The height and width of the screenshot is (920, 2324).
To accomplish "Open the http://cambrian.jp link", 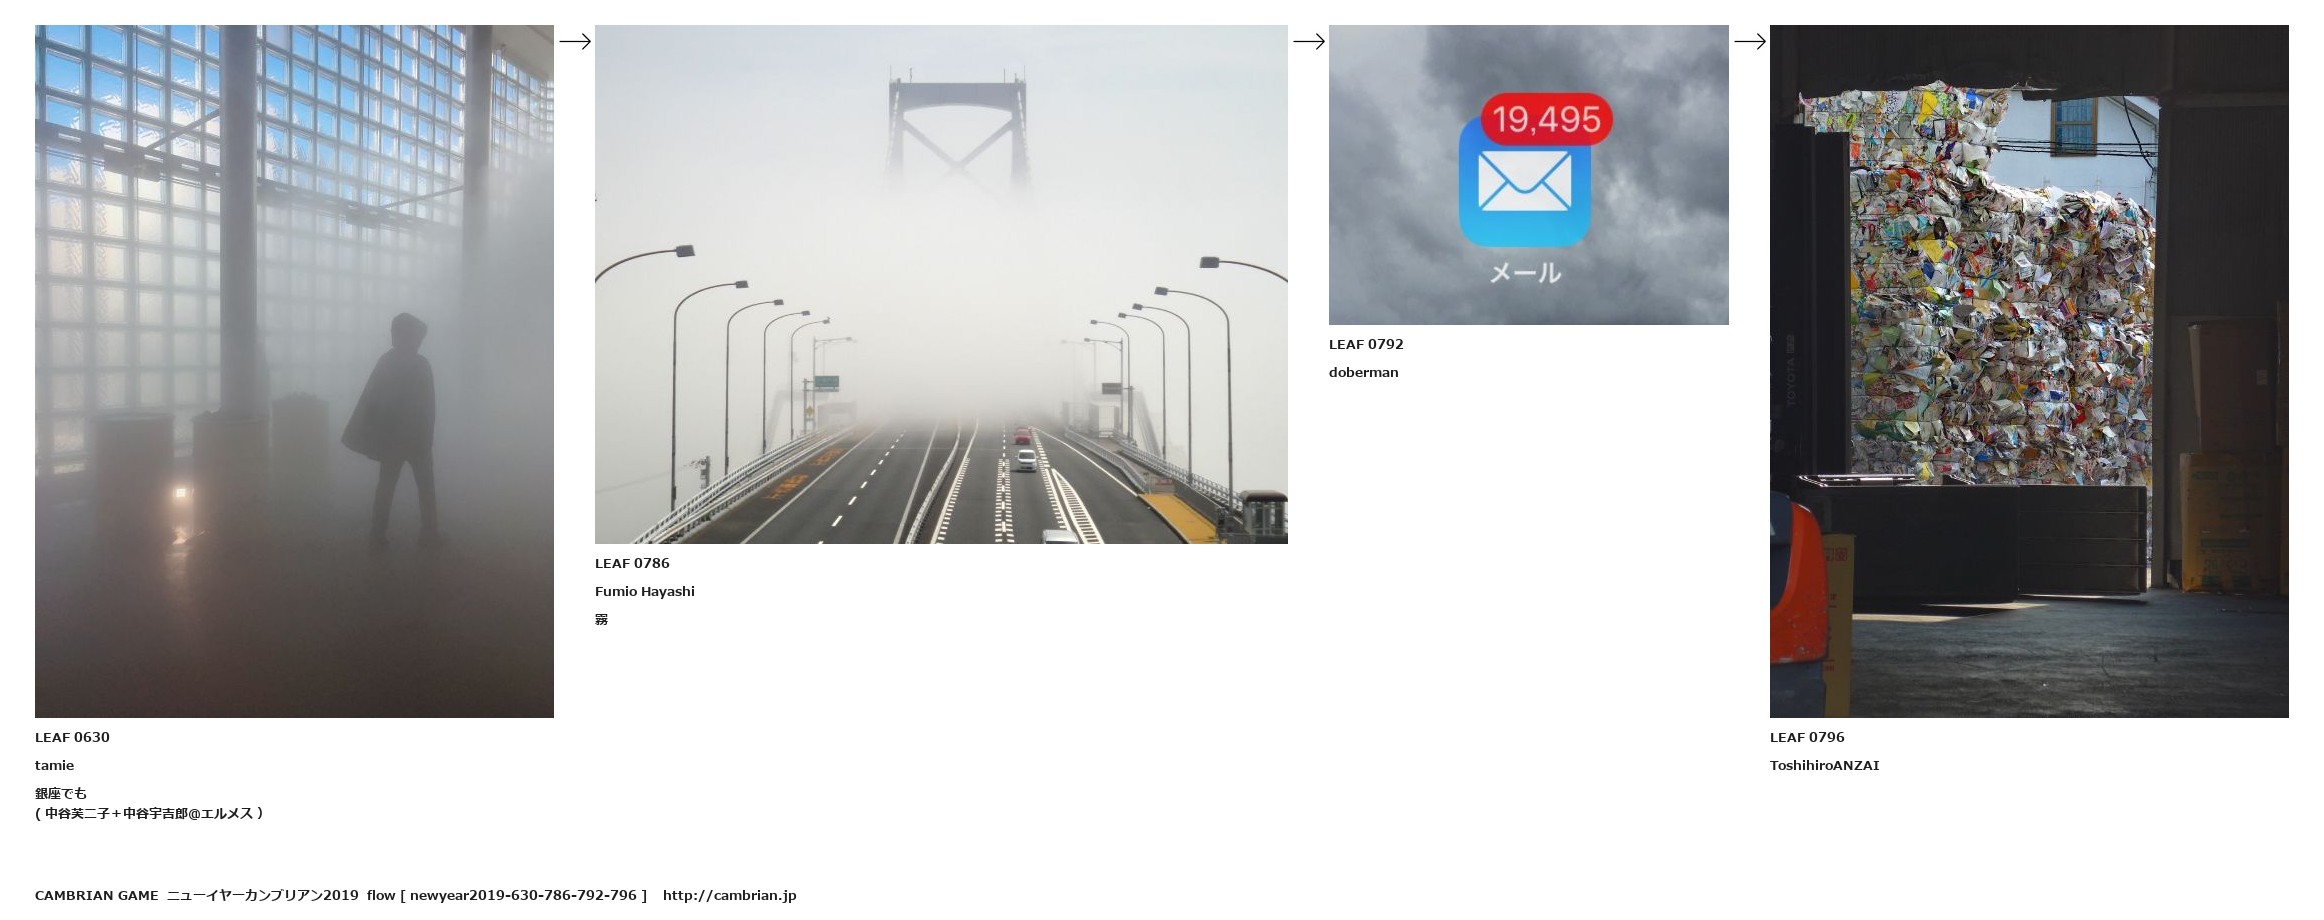I will [730, 895].
